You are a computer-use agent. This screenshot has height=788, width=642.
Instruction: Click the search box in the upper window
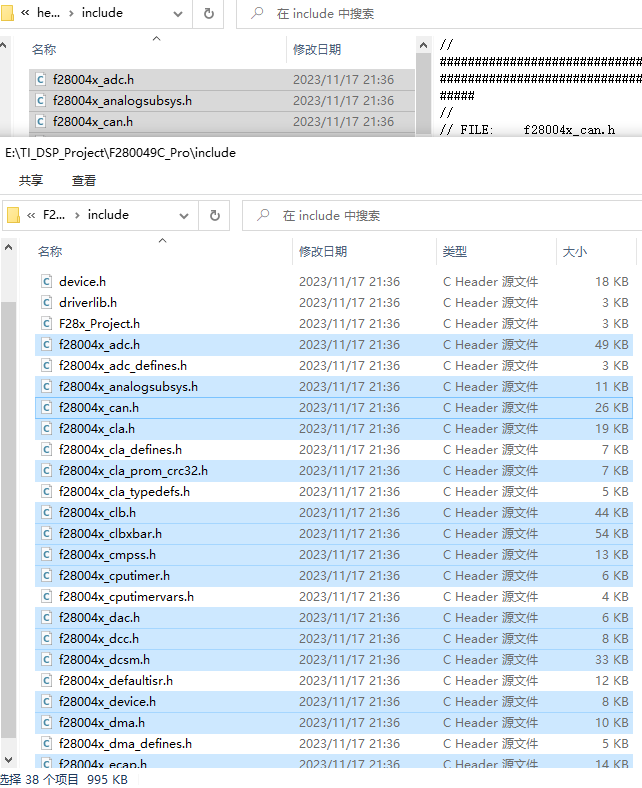(440, 14)
